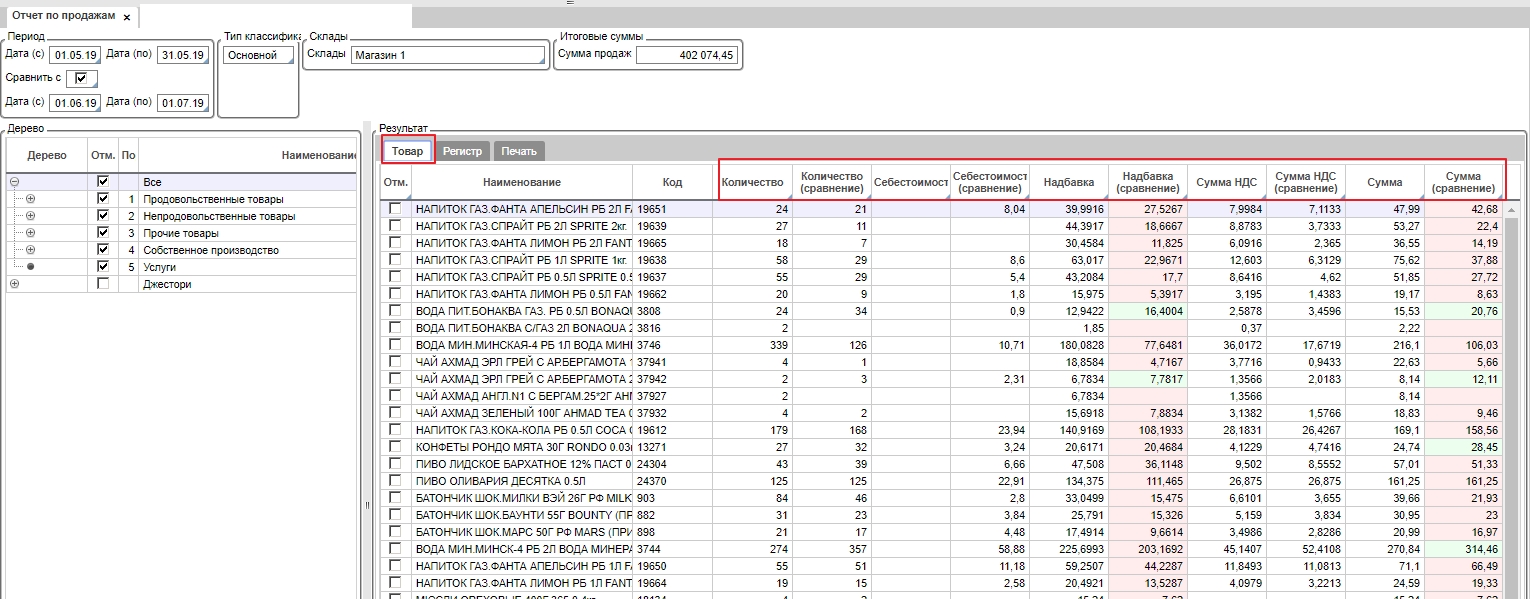
Task: Open the Склады Магазин 1 dropdown
Action: [448, 55]
